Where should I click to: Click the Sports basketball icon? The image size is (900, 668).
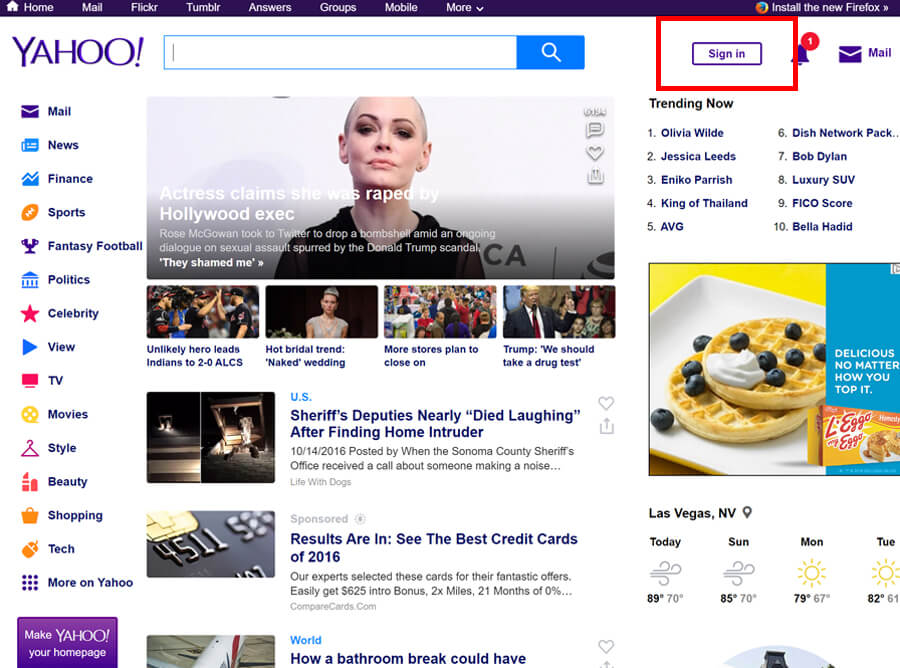point(30,212)
